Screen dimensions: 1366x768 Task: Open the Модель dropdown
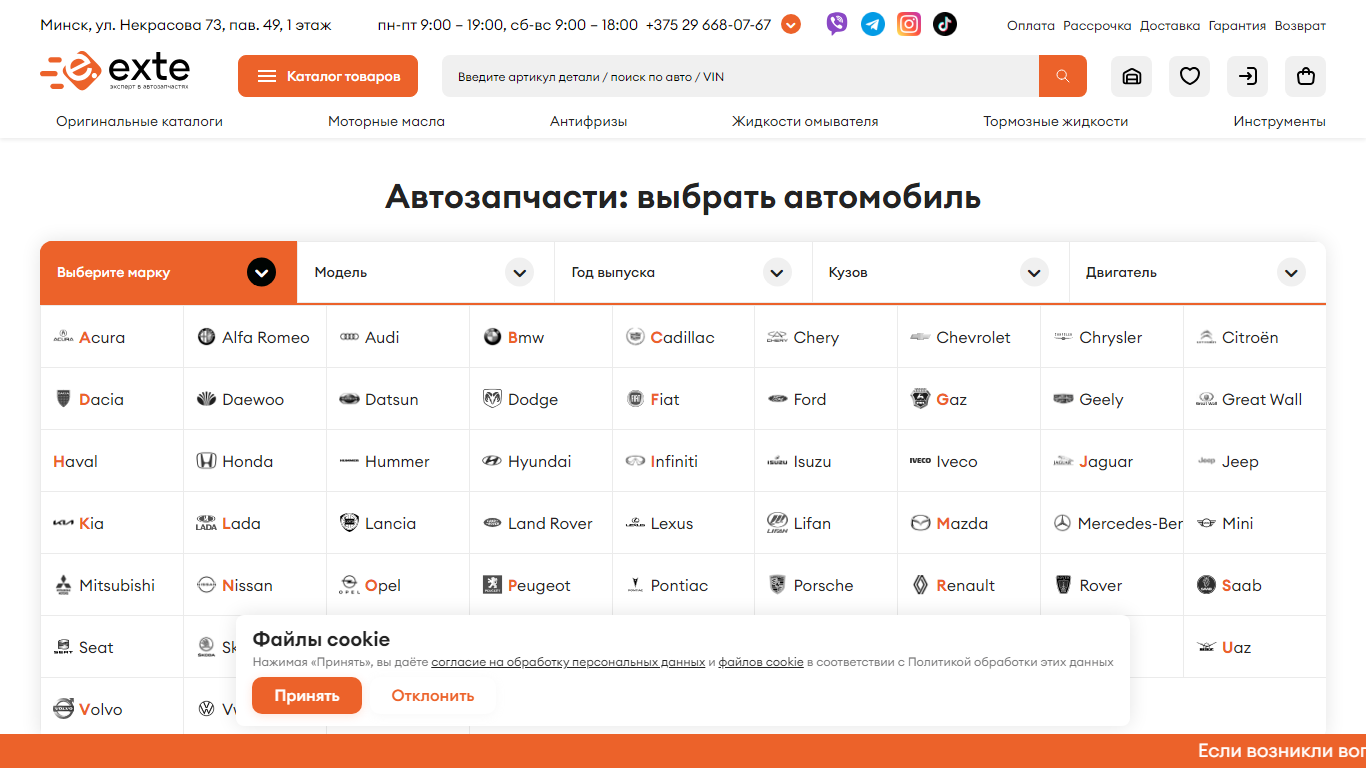[x=426, y=272]
